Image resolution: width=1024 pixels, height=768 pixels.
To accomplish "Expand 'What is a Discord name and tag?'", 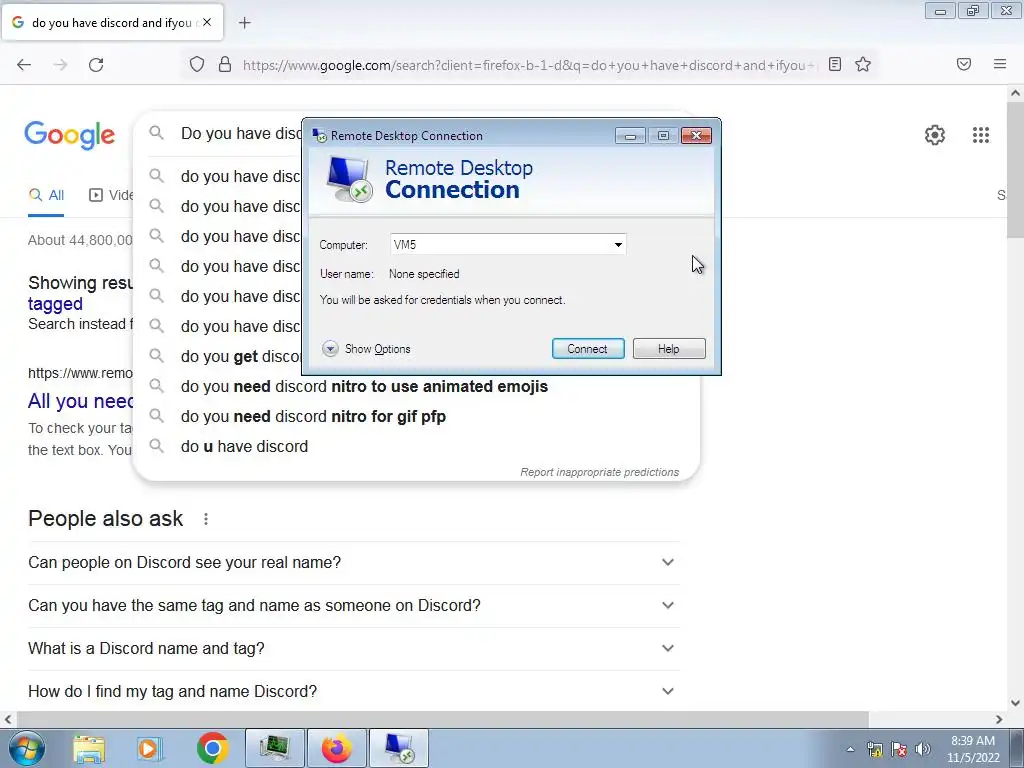I will click(x=354, y=648).
